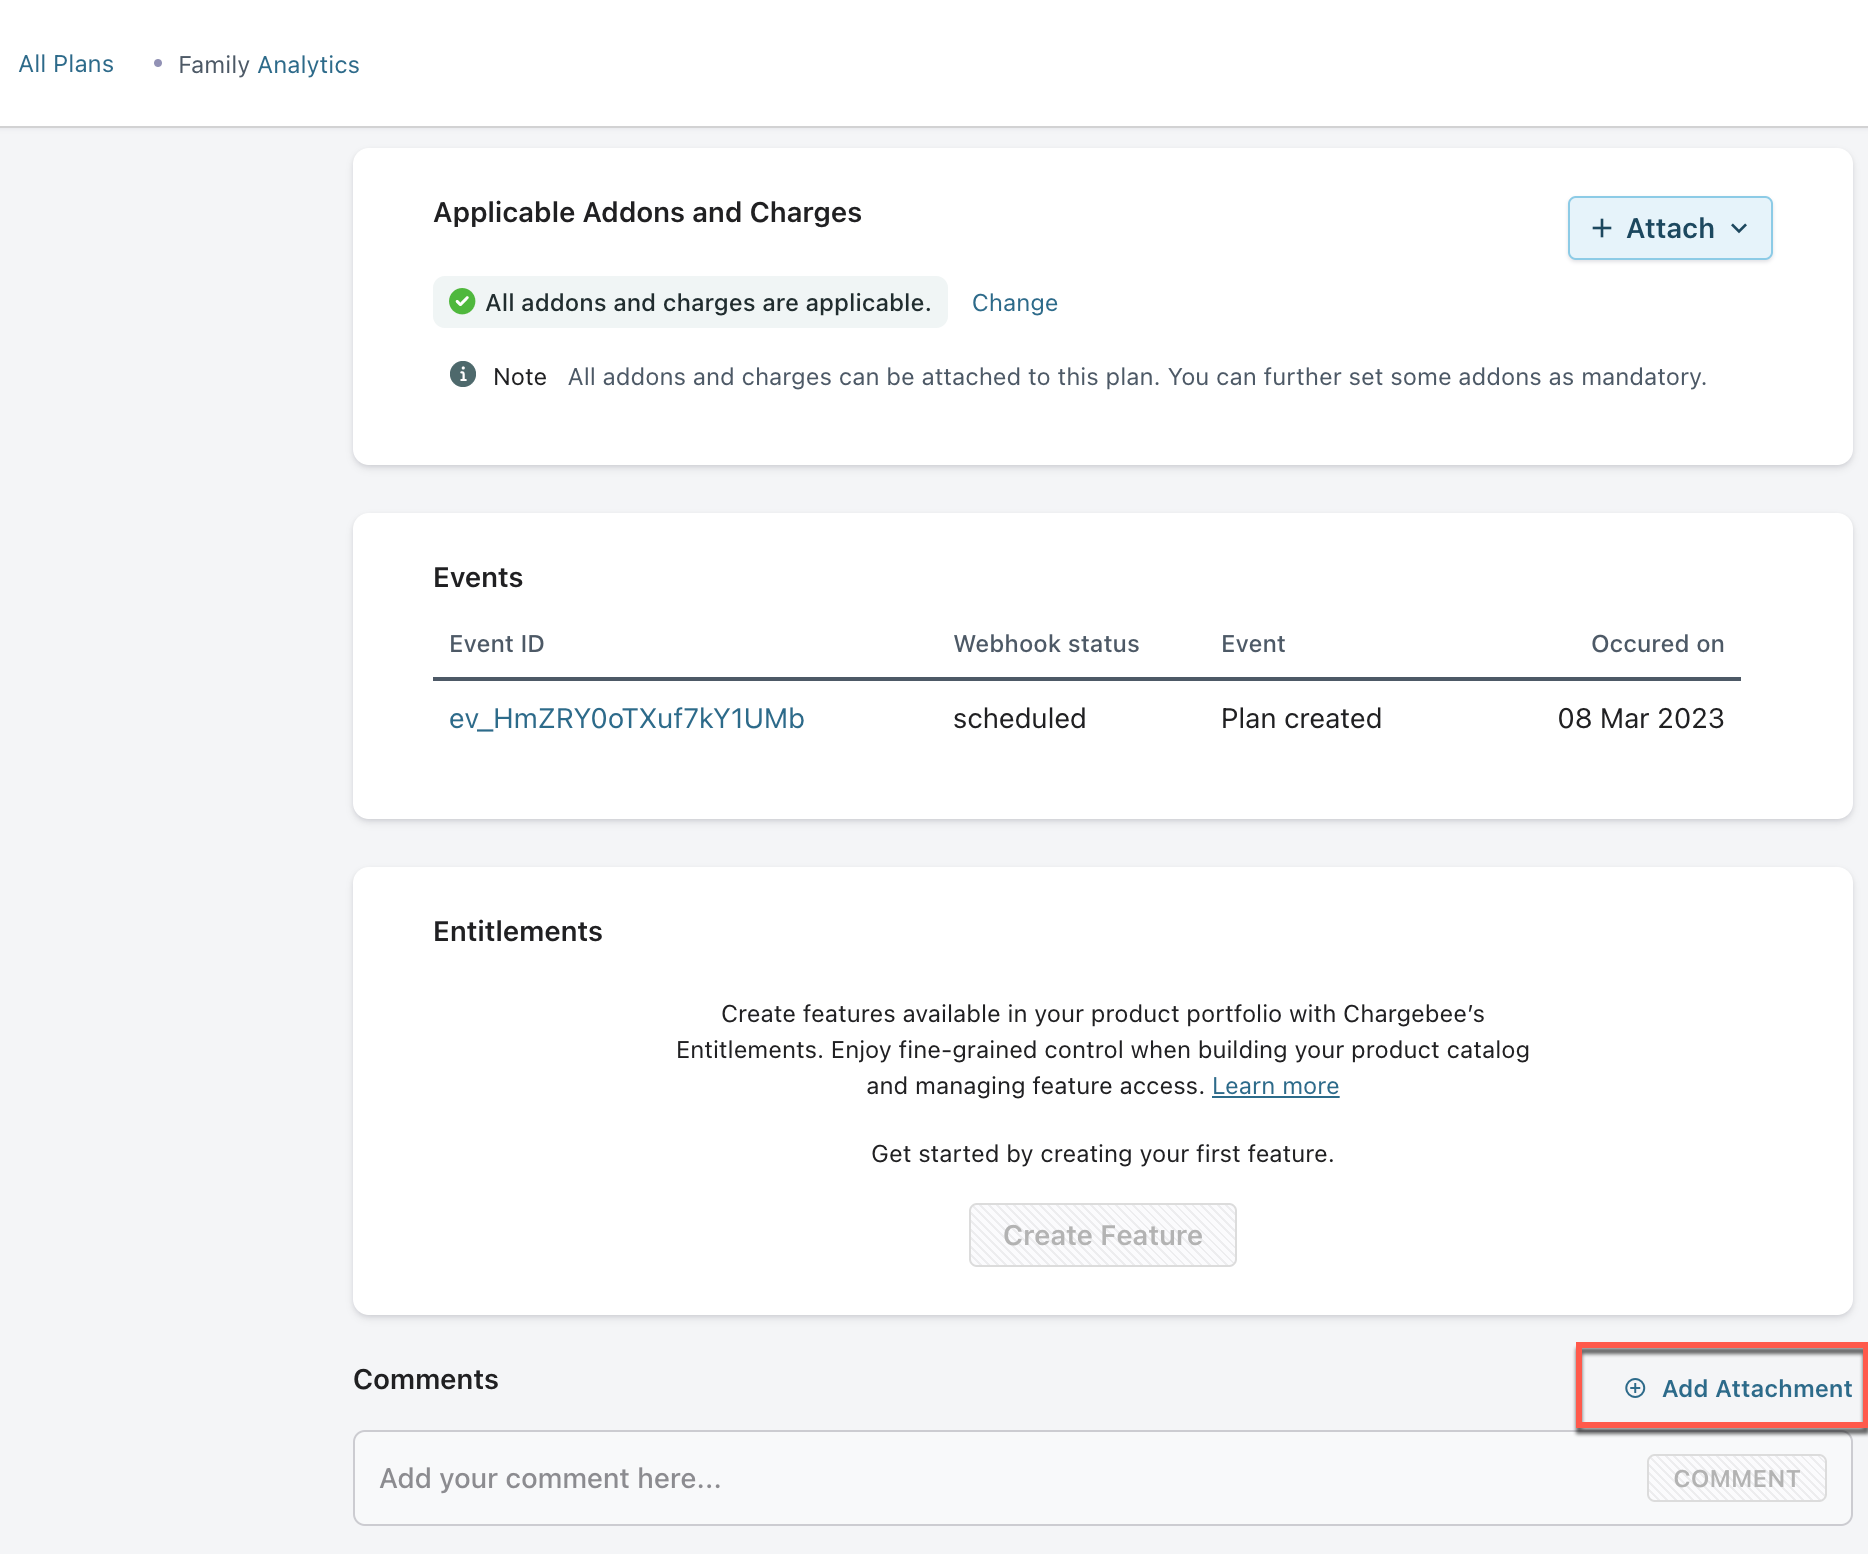Expand the Attach dropdown chevron

coord(1739,229)
